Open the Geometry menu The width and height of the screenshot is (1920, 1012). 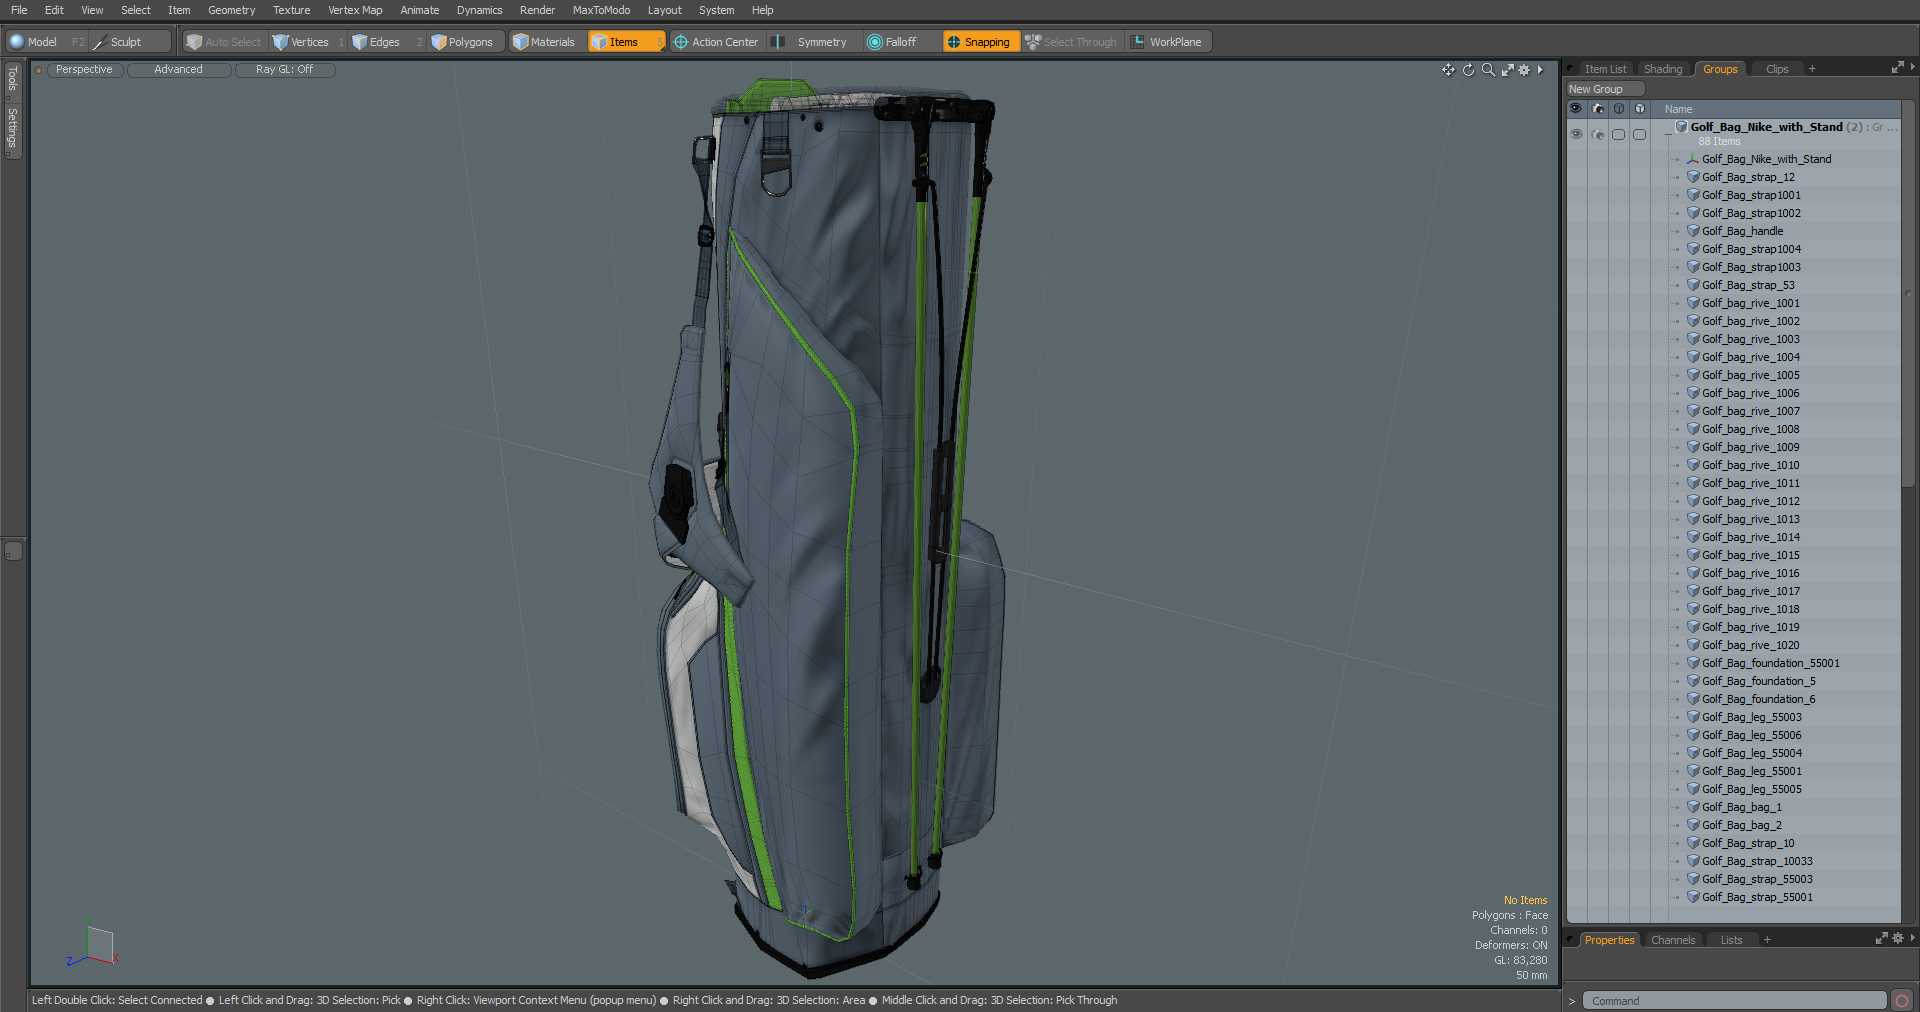click(x=231, y=10)
